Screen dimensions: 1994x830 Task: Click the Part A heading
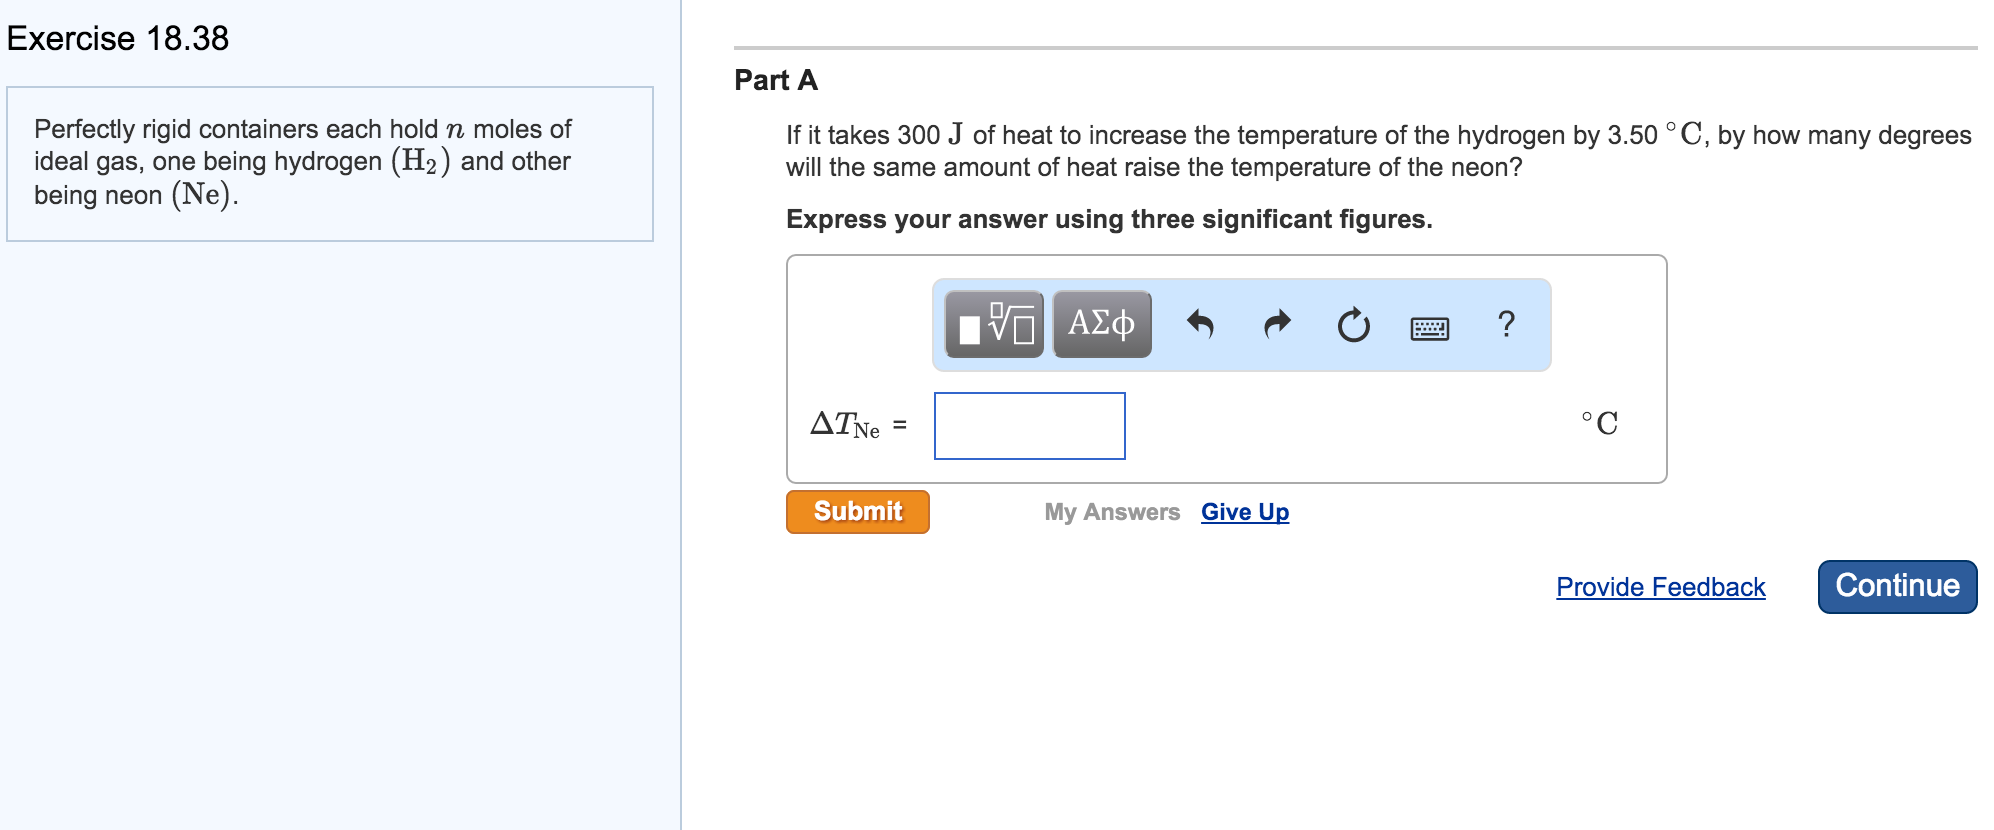tap(776, 80)
